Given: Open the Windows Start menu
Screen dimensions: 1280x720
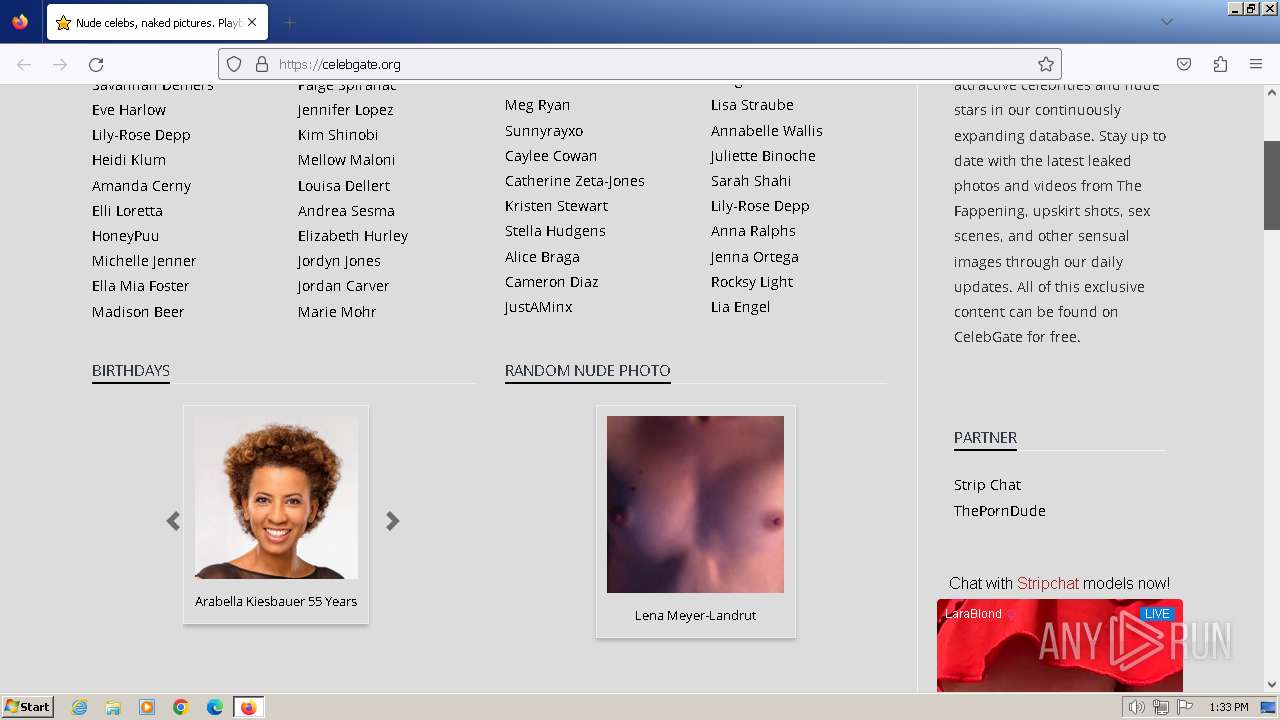Looking at the screenshot, I should click(x=28, y=707).
